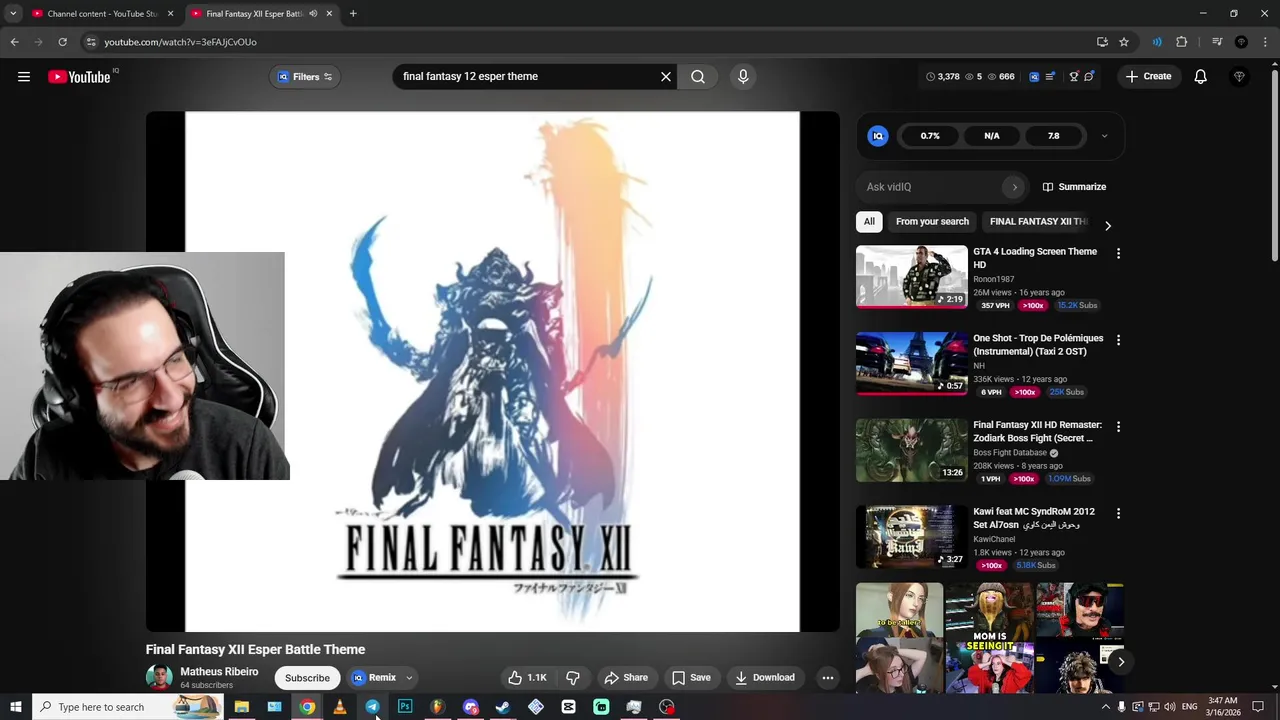The width and height of the screenshot is (1280, 720).
Task: Expand the Remix dropdown arrow
Action: click(409, 678)
